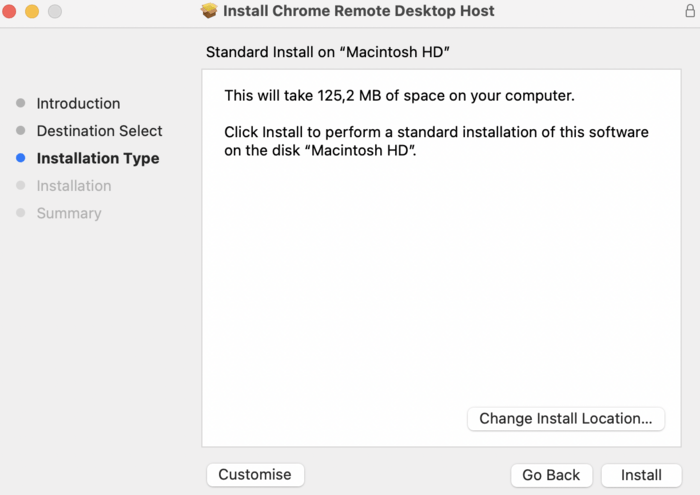The width and height of the screenshot is (700, 495).
Task: Select the Introduction step
Action: [78, 104]
